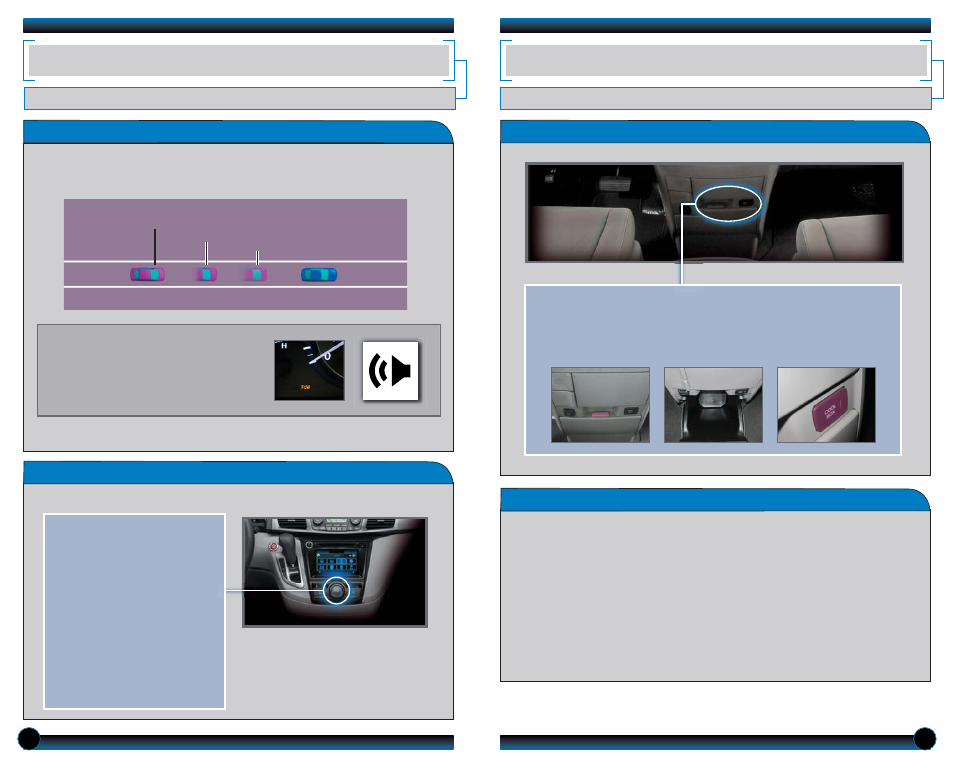
Task: Open the FCW gauge indicator thumbnail
Action: tap(309, 370)
